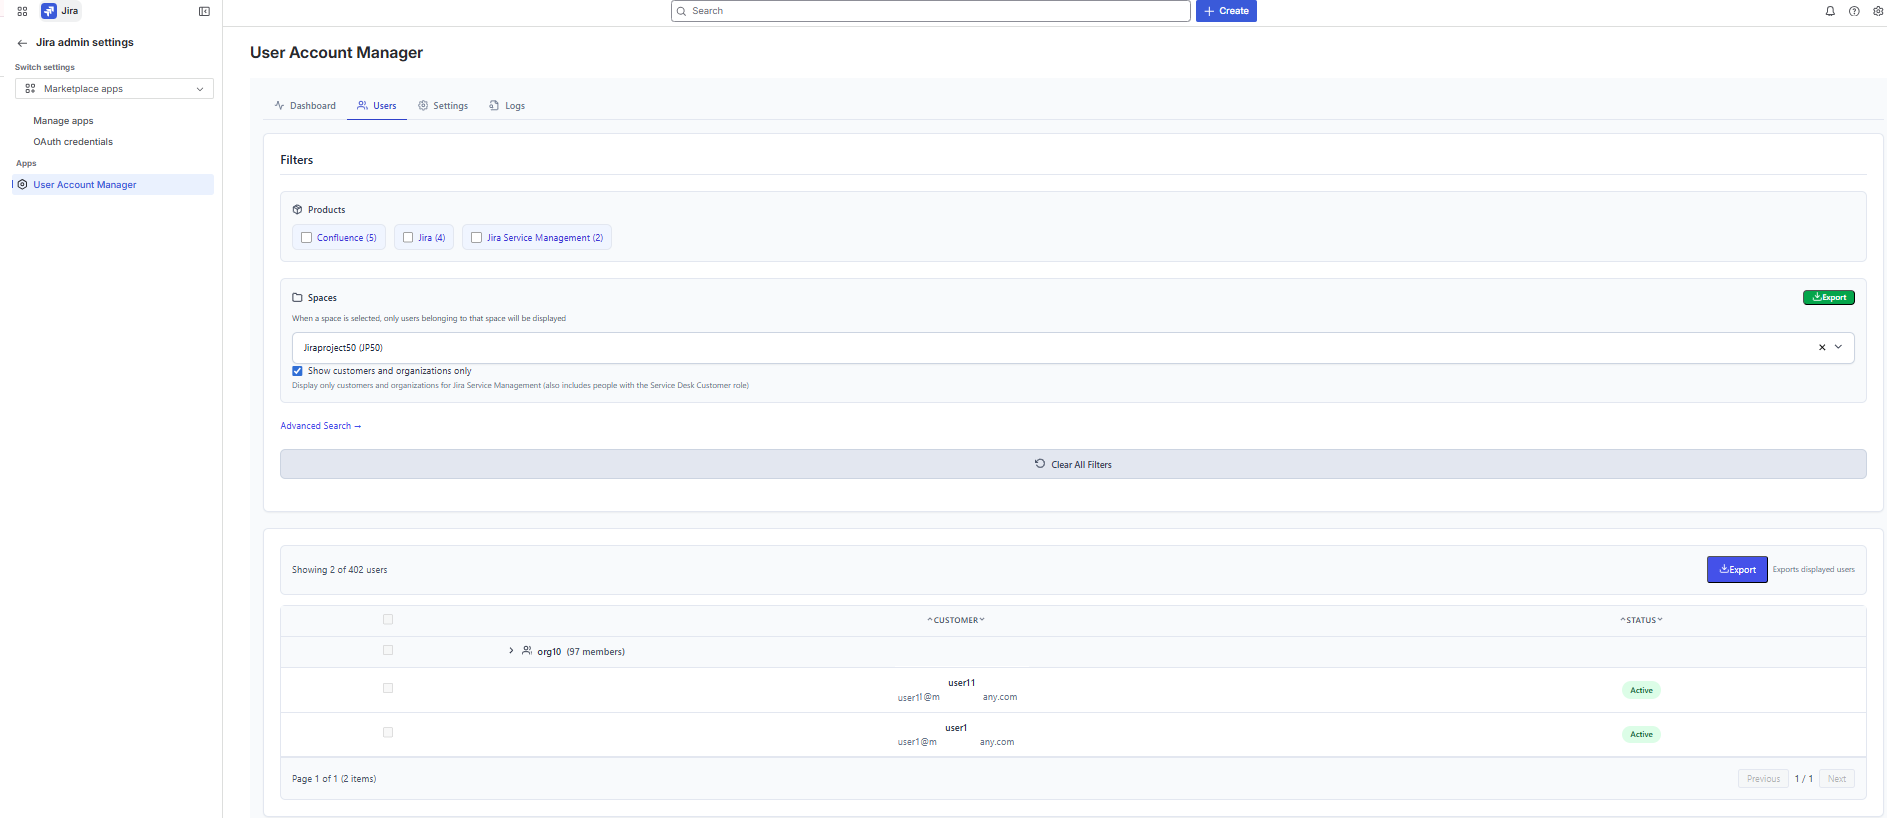Viewport: 1887px width, 818px height.
Task: Collapse the sidebar with the panel icon
Action: click(204, 11)
